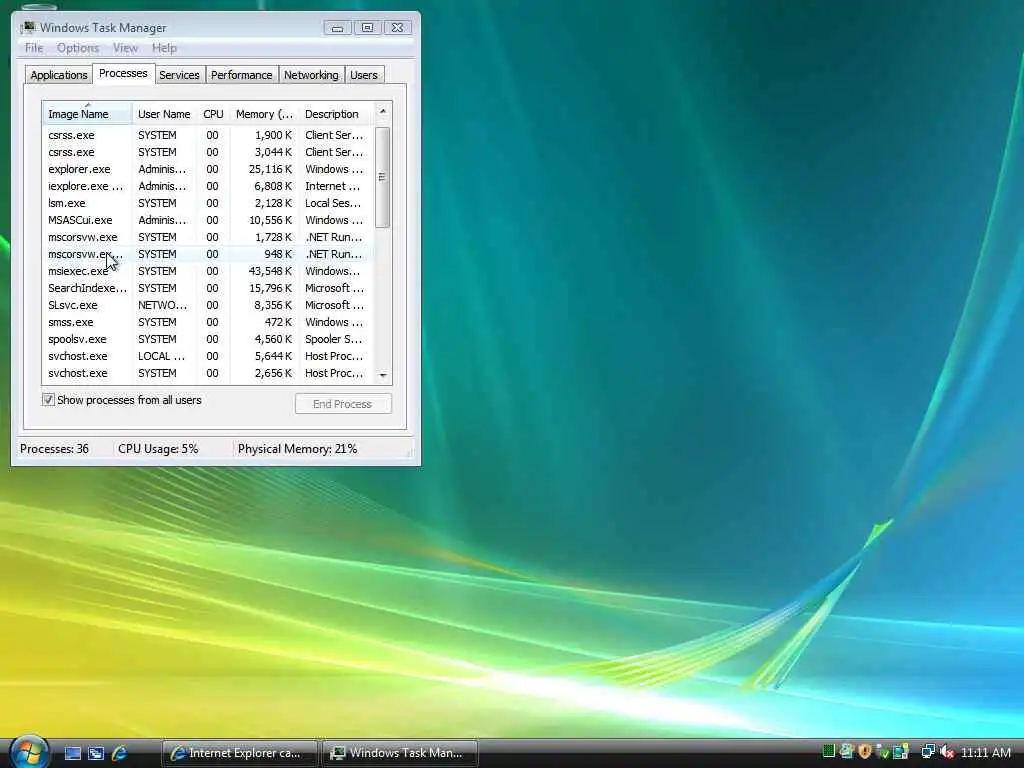The width and height of the screenshot is (1024, 768).
Task: Click CPU Usage: 5% in status bar
Action: tap(158, 449)
